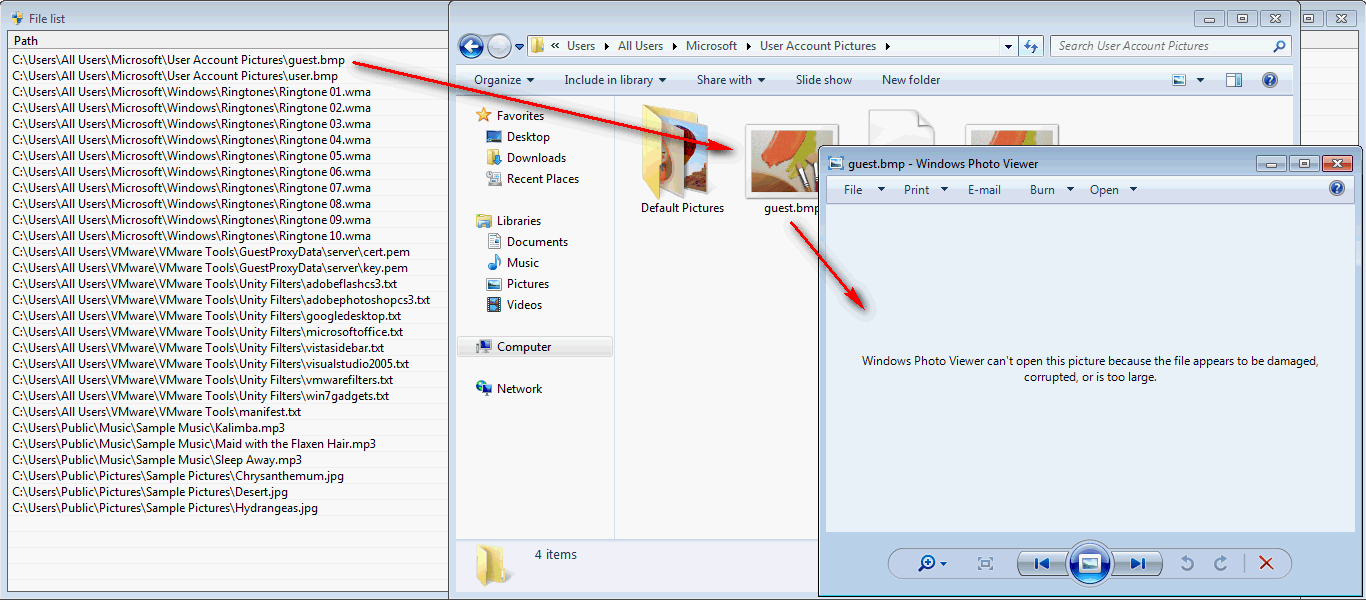
Task: Open Music library in navigation pane
Action: tap(523, 263)
